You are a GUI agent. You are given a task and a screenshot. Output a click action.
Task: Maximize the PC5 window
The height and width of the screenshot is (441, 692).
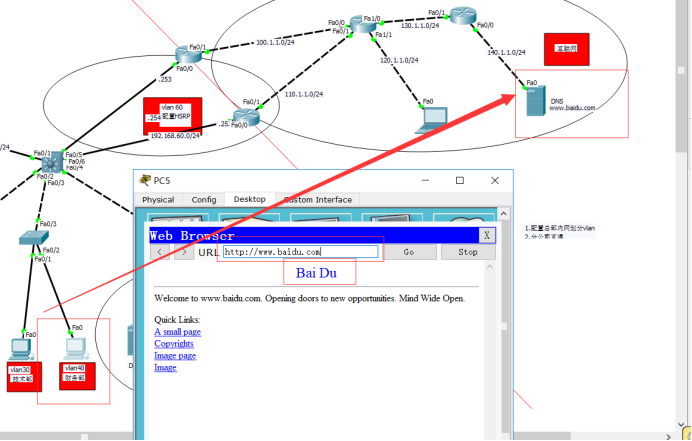click(x=460, y=180)
